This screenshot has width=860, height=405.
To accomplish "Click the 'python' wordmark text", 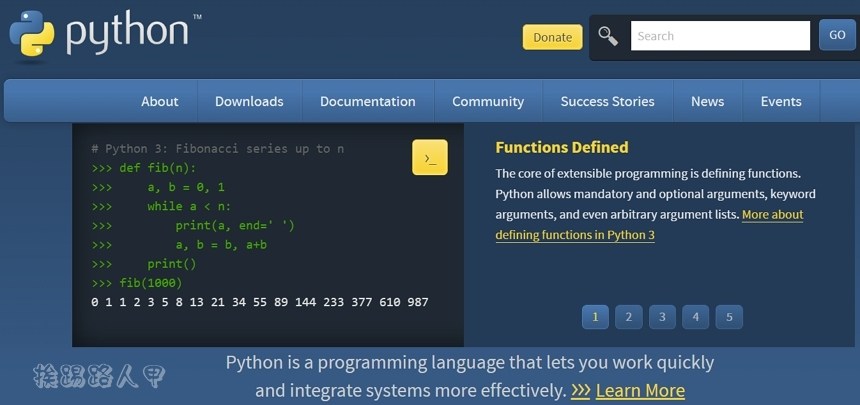I will [127, 34].
